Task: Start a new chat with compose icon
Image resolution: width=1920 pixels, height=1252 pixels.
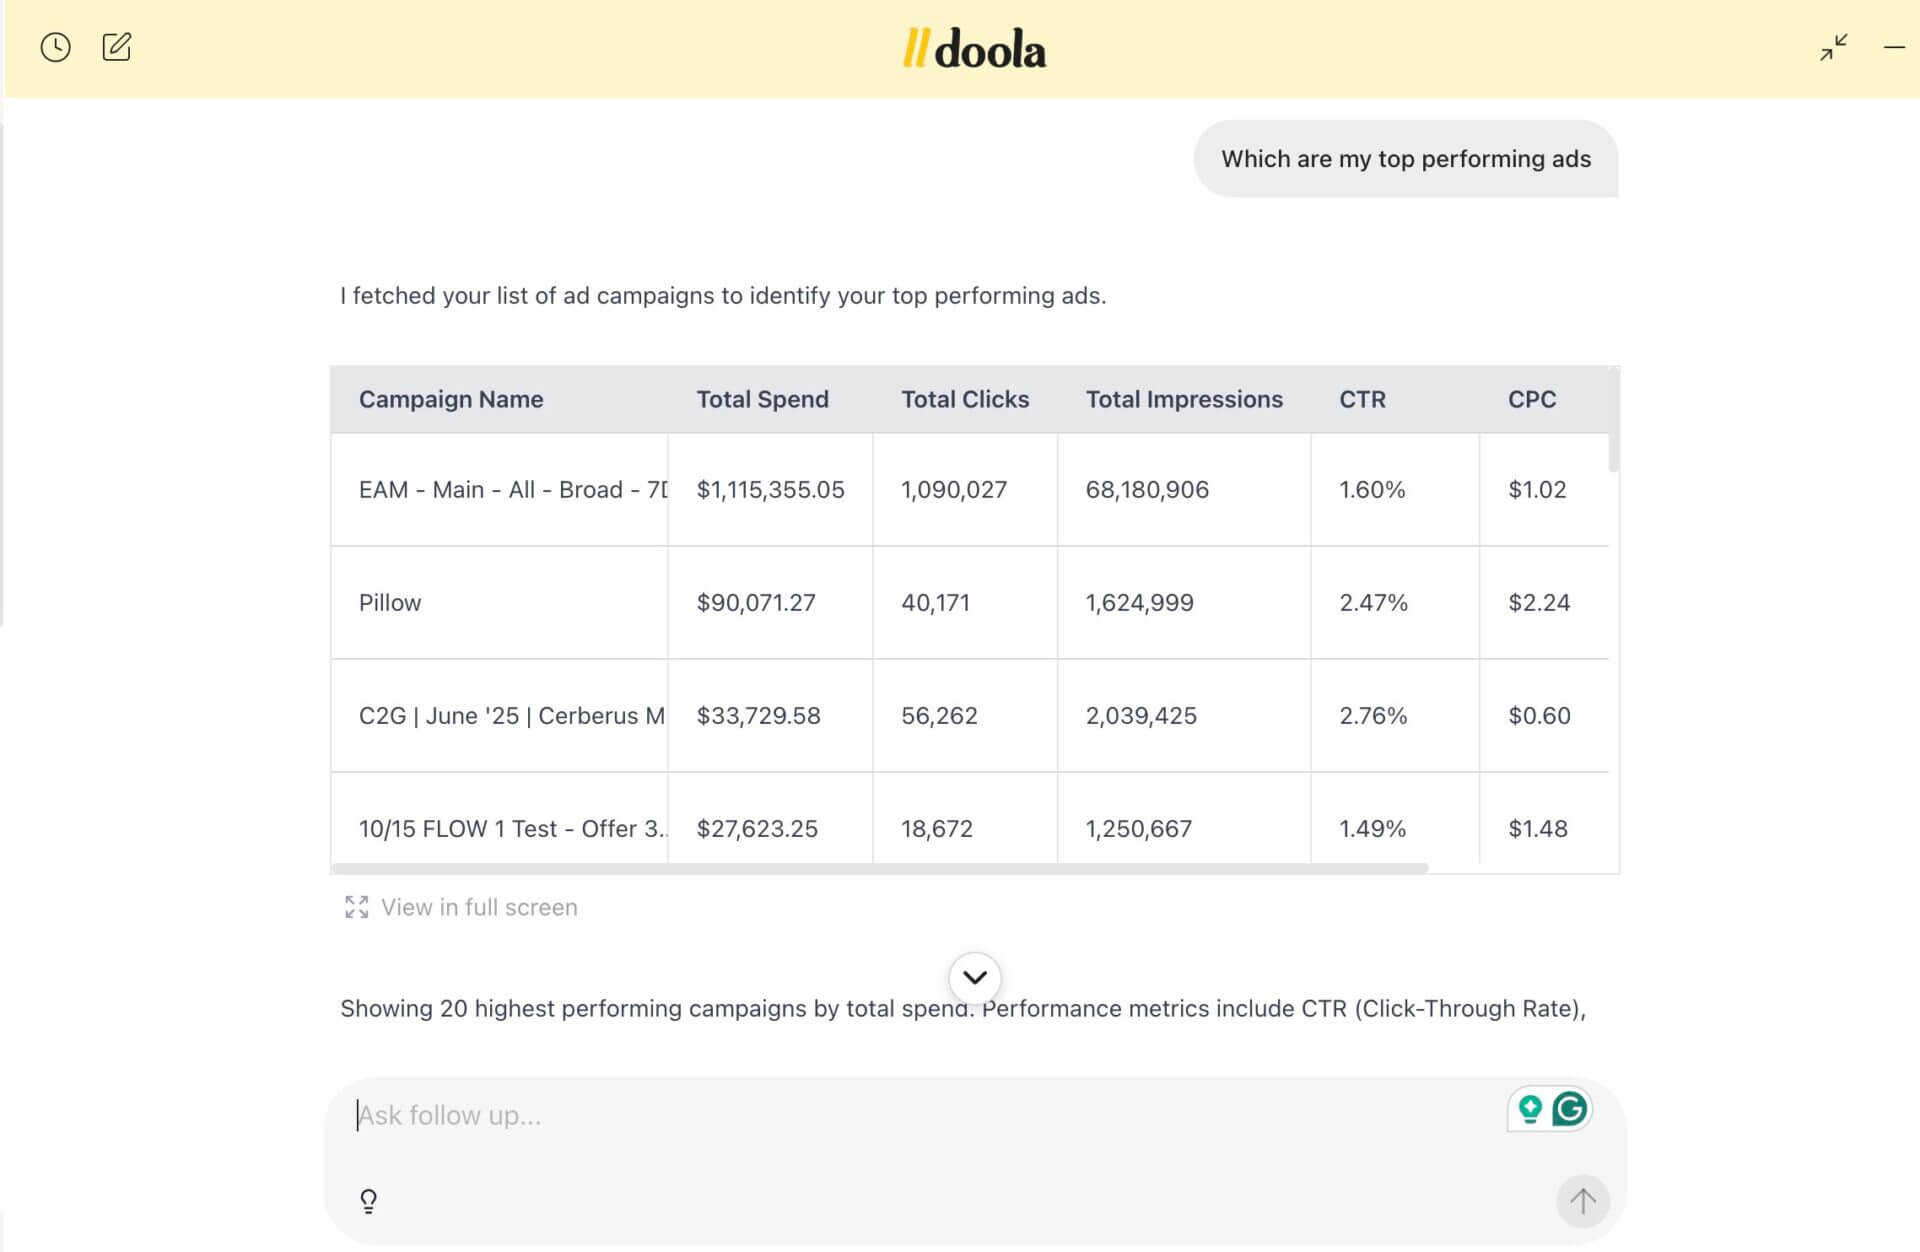Action: click(x=117, y=47)
